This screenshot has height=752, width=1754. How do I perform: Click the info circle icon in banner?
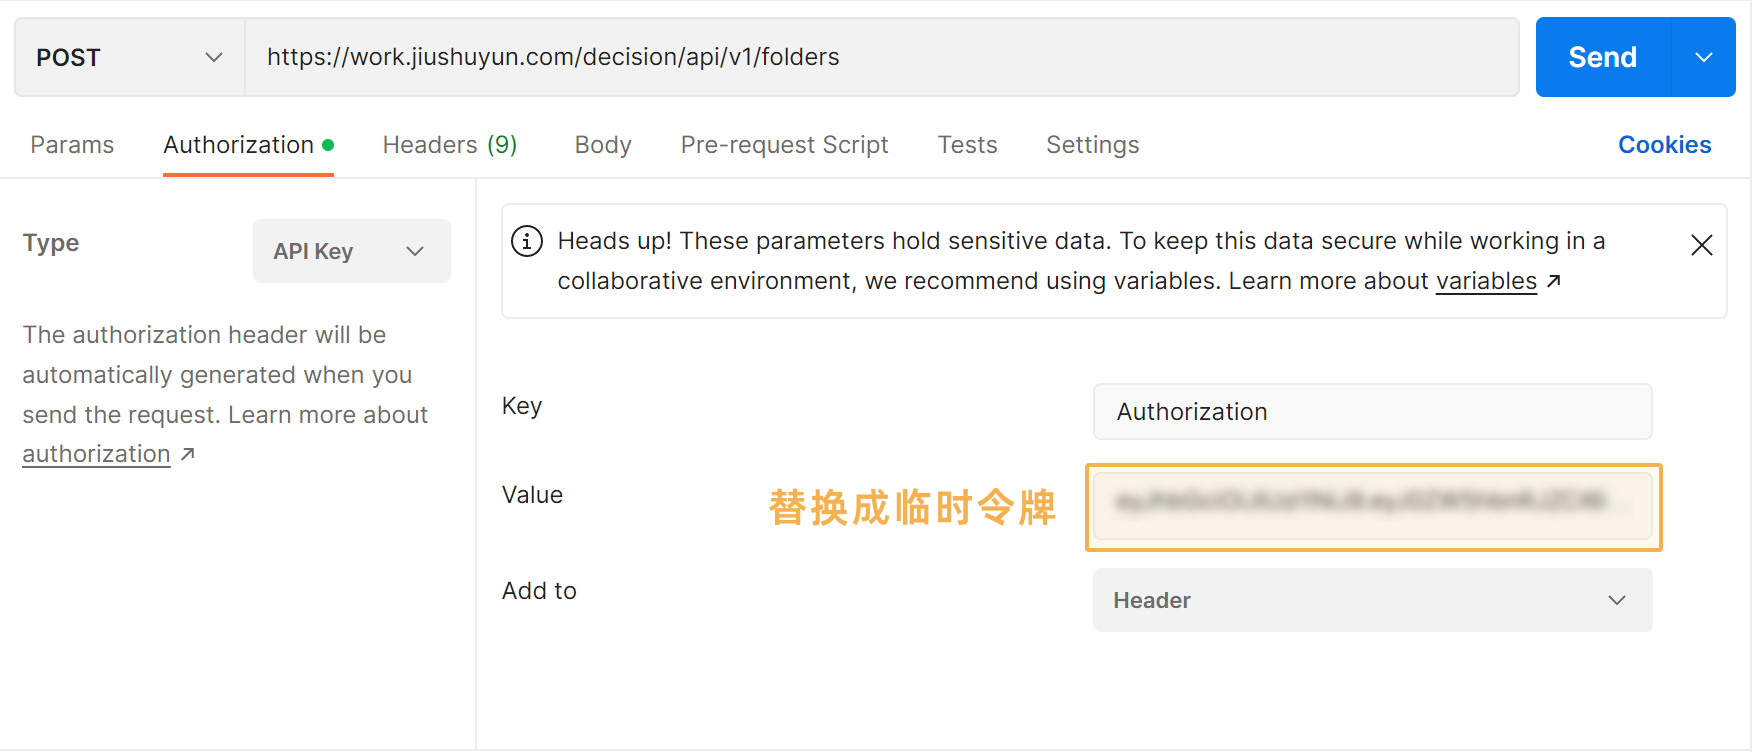tap(527, 241)
